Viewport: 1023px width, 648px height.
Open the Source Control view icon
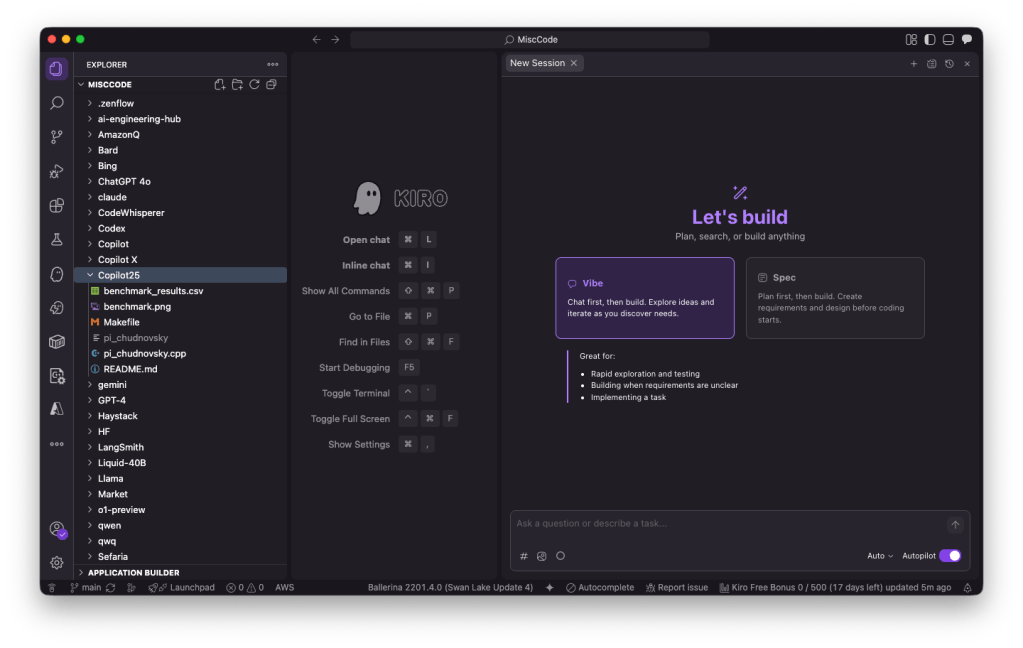coord(57,137)
